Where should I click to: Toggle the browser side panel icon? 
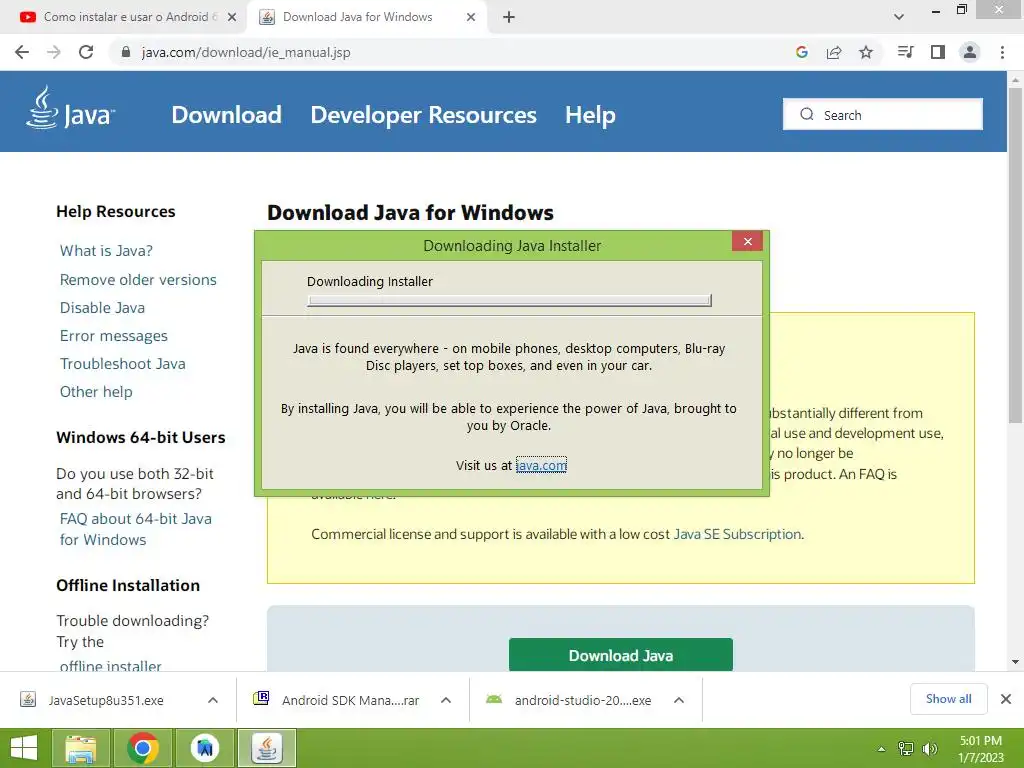click(938, 52)
